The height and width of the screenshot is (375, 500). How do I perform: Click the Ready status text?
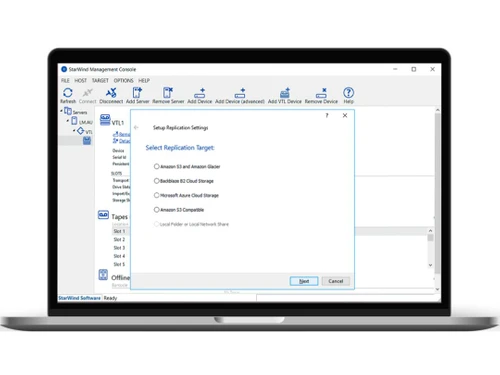tap(110, 298)
